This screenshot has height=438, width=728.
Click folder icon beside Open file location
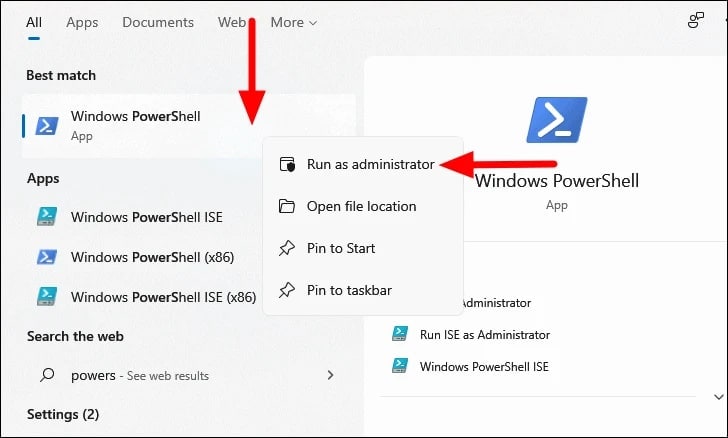tap(287, 206)
